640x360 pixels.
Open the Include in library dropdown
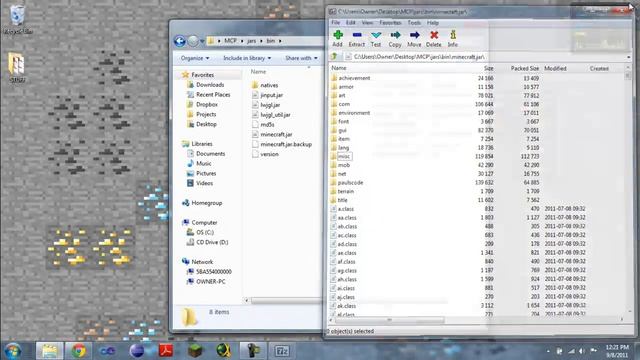tap(247, 58)
